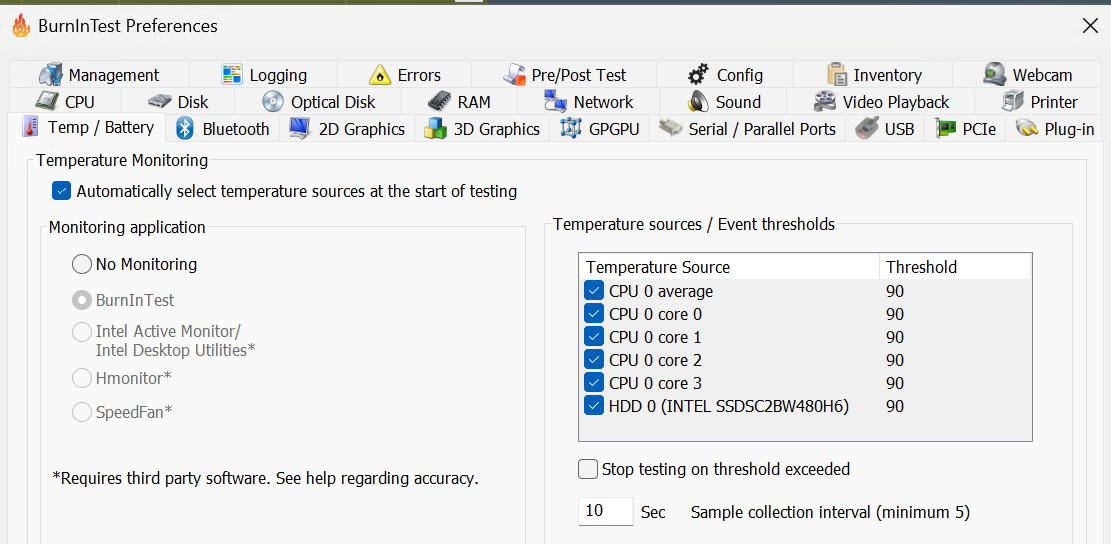1111x544 pixels.
Task: Select Intel Active Monitor radio button
Action: [x=81, y=331]
